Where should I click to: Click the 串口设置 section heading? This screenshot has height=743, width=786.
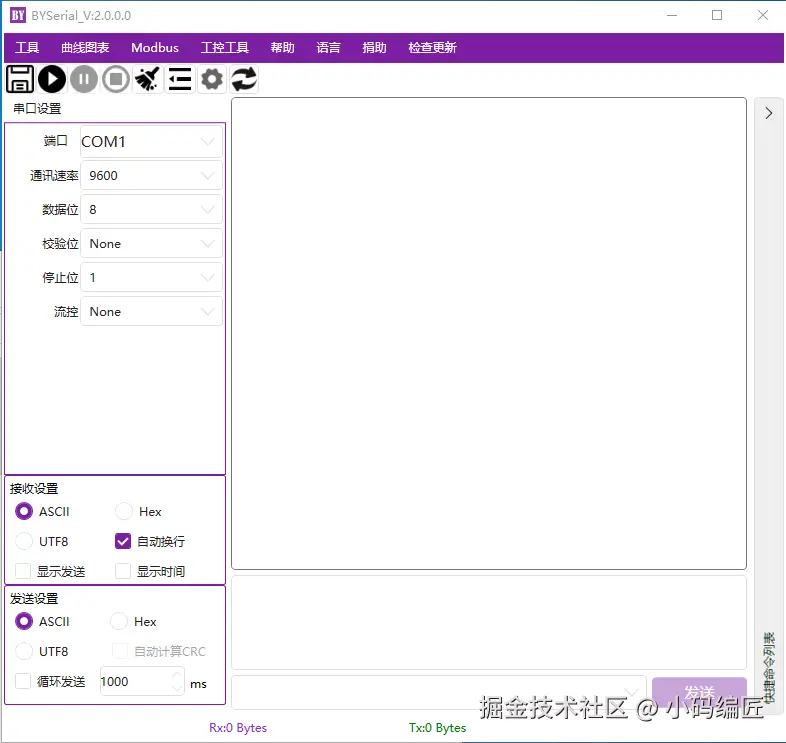pos(37,108)
